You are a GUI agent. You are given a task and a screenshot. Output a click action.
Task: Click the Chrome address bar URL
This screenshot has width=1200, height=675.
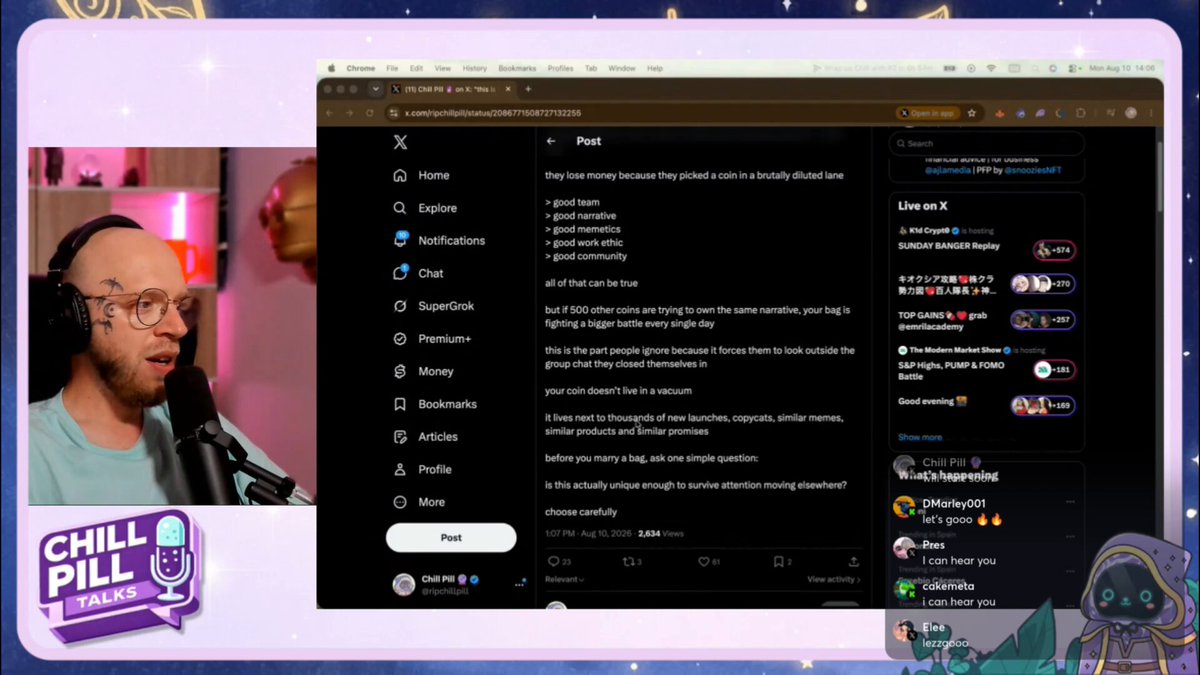pyautogui.click(x=492, y=113)
